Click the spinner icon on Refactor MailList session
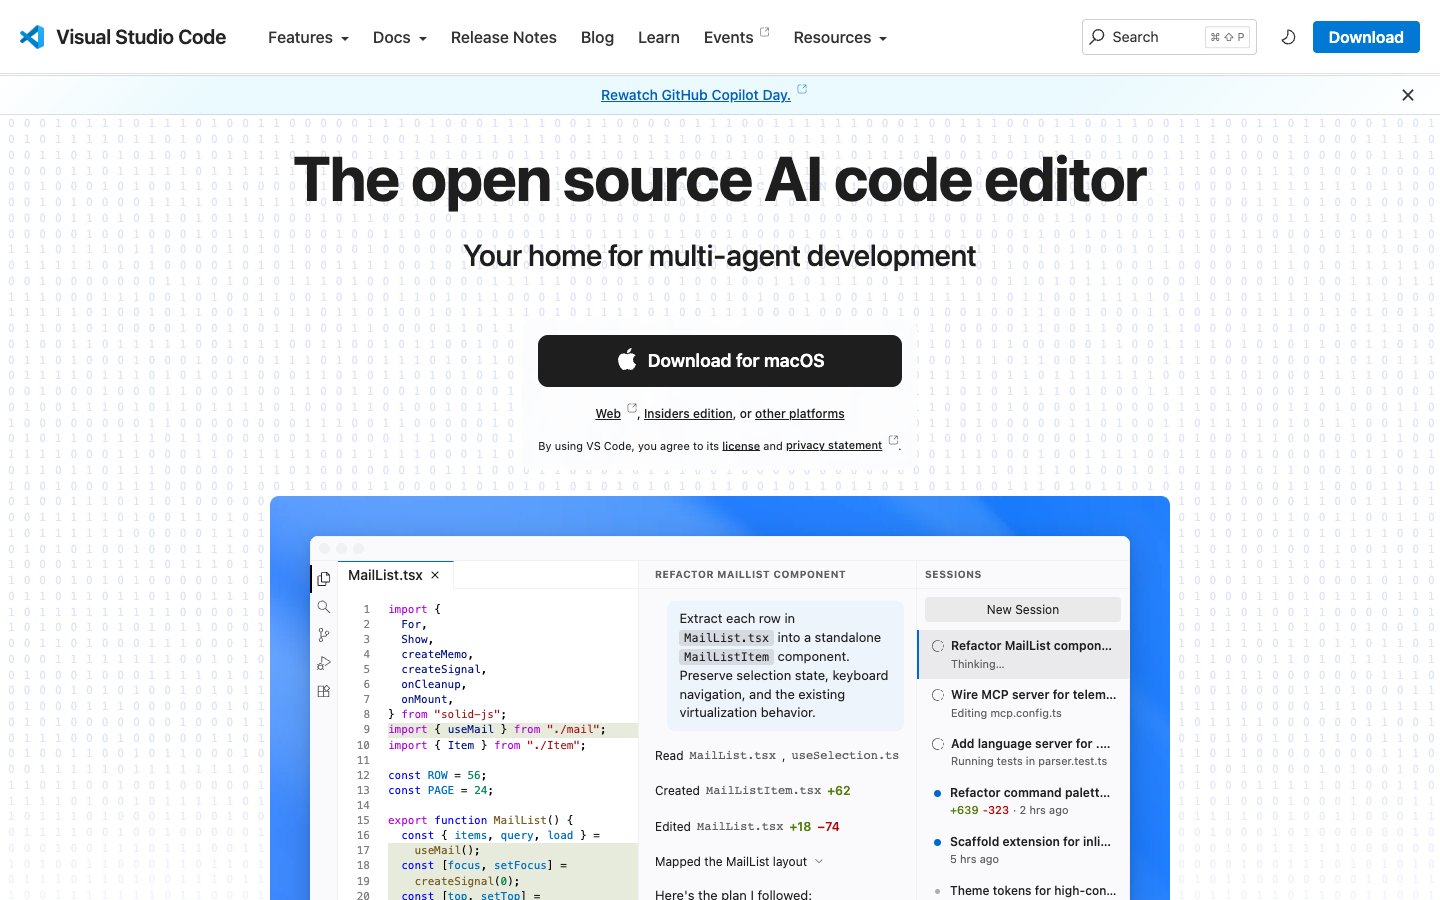The height and width of the screenshot is (900, 1440). [x=938, y=646]
